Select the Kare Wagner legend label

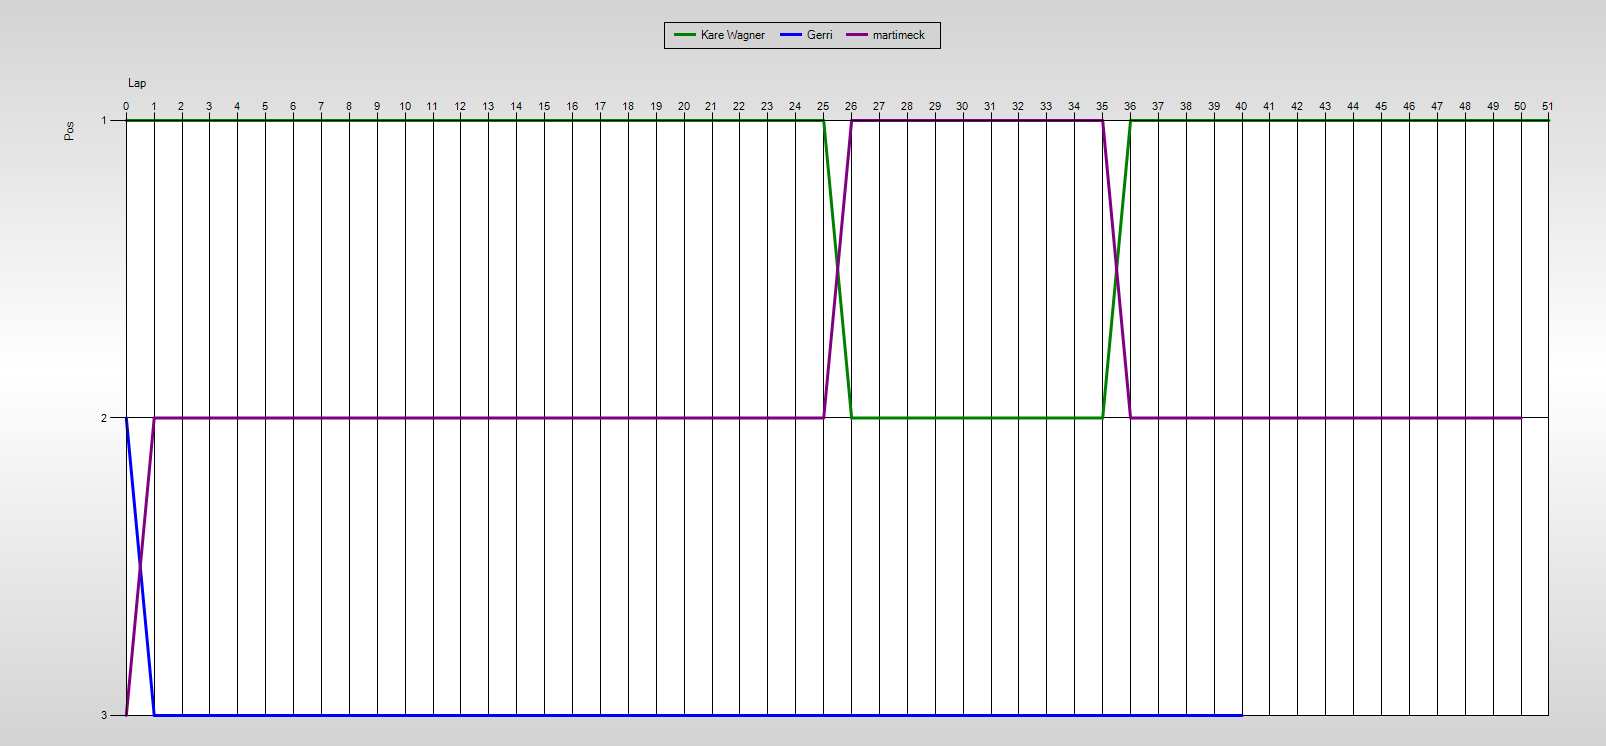(732, 35)
